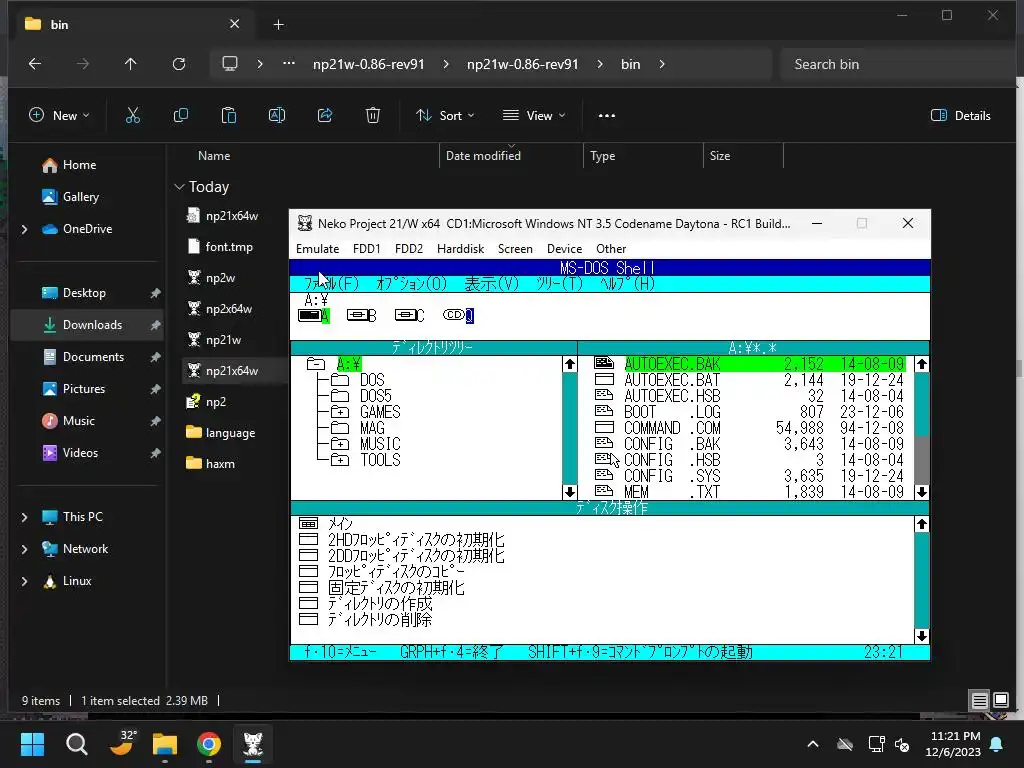The height and width of the screenshot is (768, 1024).
Task: Open the Other menu in Neko Project
Action: [611, 249]
